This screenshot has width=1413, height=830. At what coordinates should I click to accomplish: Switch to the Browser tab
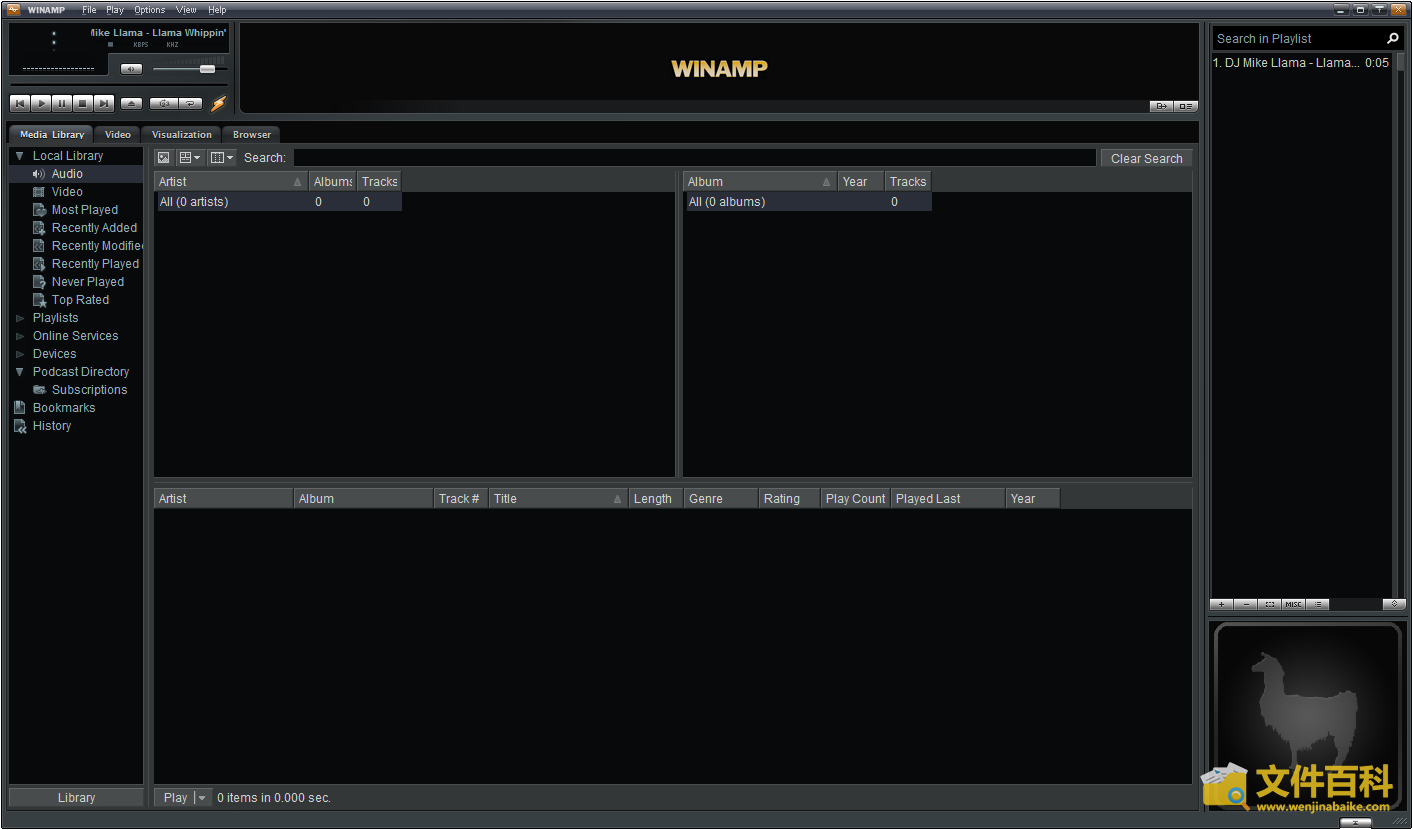pos(252,134)
